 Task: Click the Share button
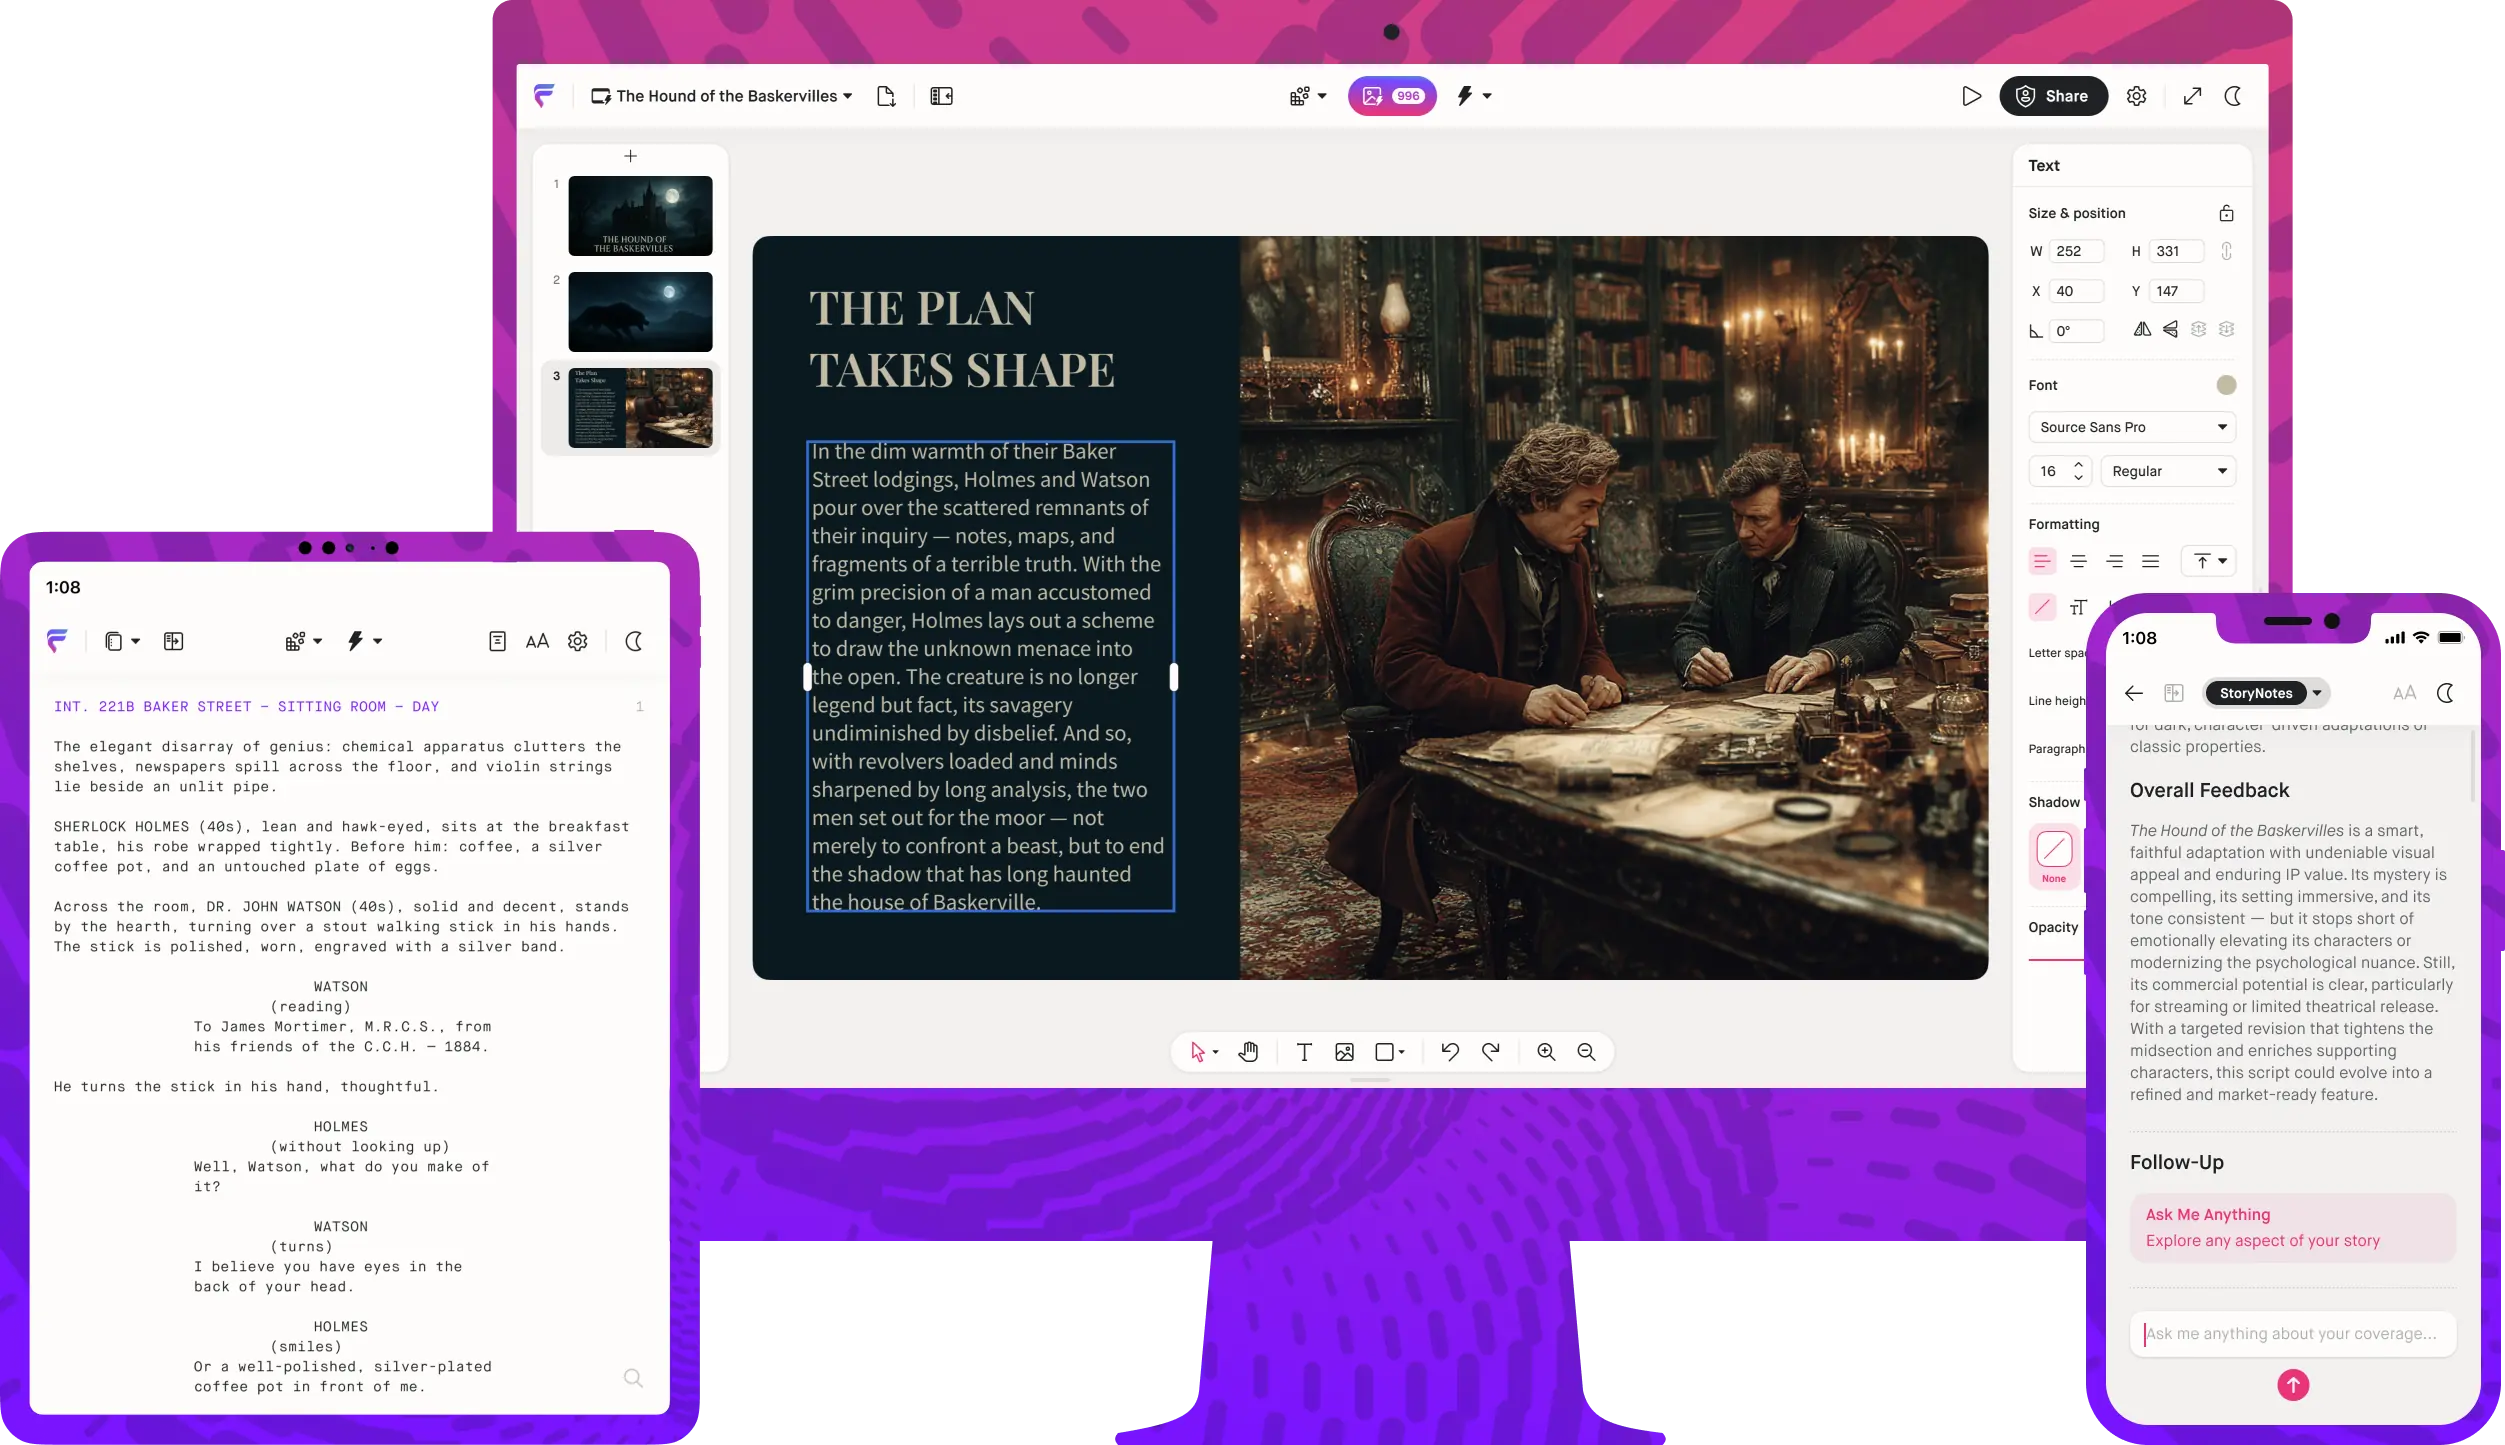click(2053, 96)
